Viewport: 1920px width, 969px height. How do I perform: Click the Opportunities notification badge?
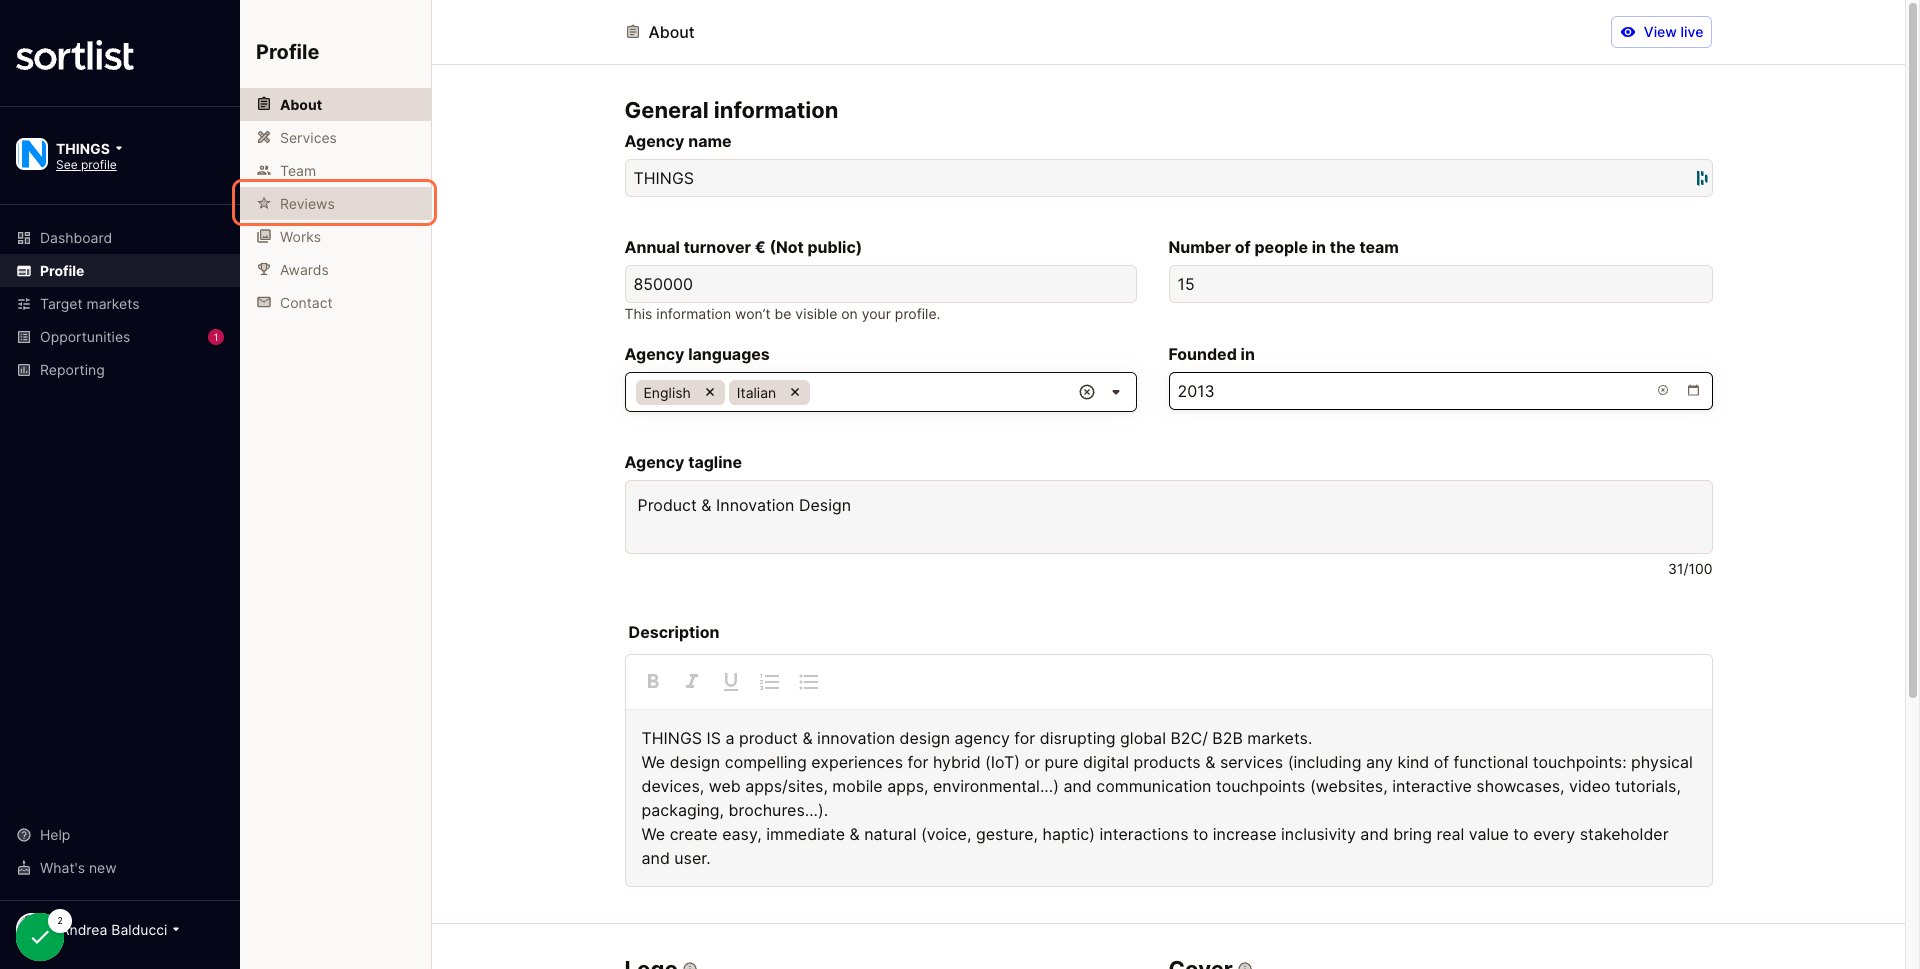pyautogui.click(x=216, y=337)
